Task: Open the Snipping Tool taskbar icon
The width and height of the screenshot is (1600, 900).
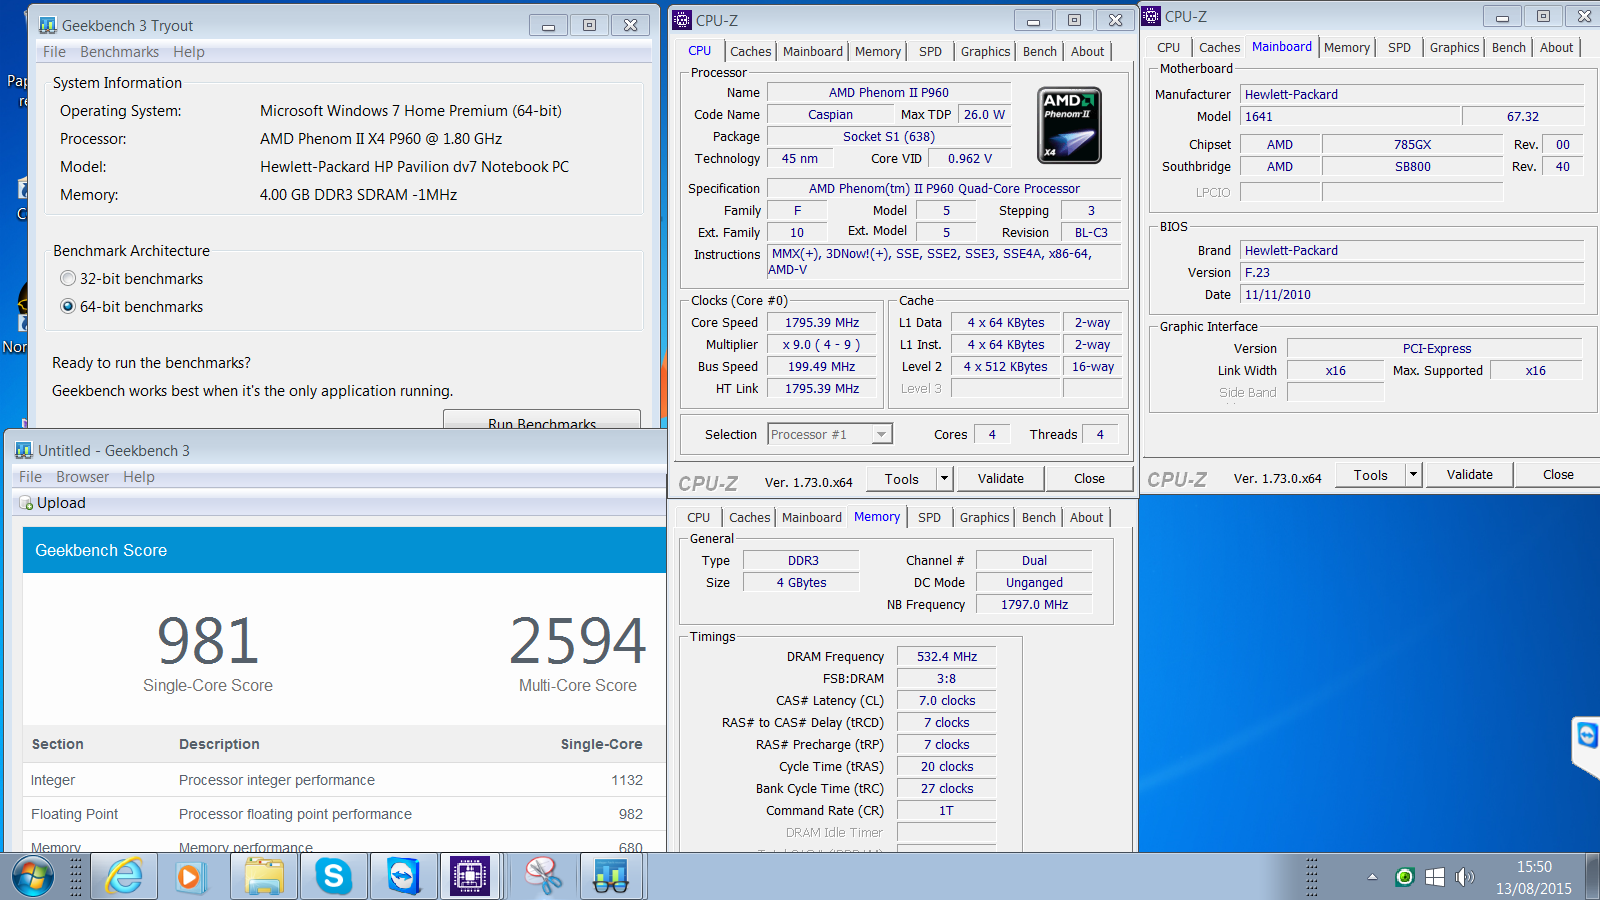Action: click(x=542, y=877)
